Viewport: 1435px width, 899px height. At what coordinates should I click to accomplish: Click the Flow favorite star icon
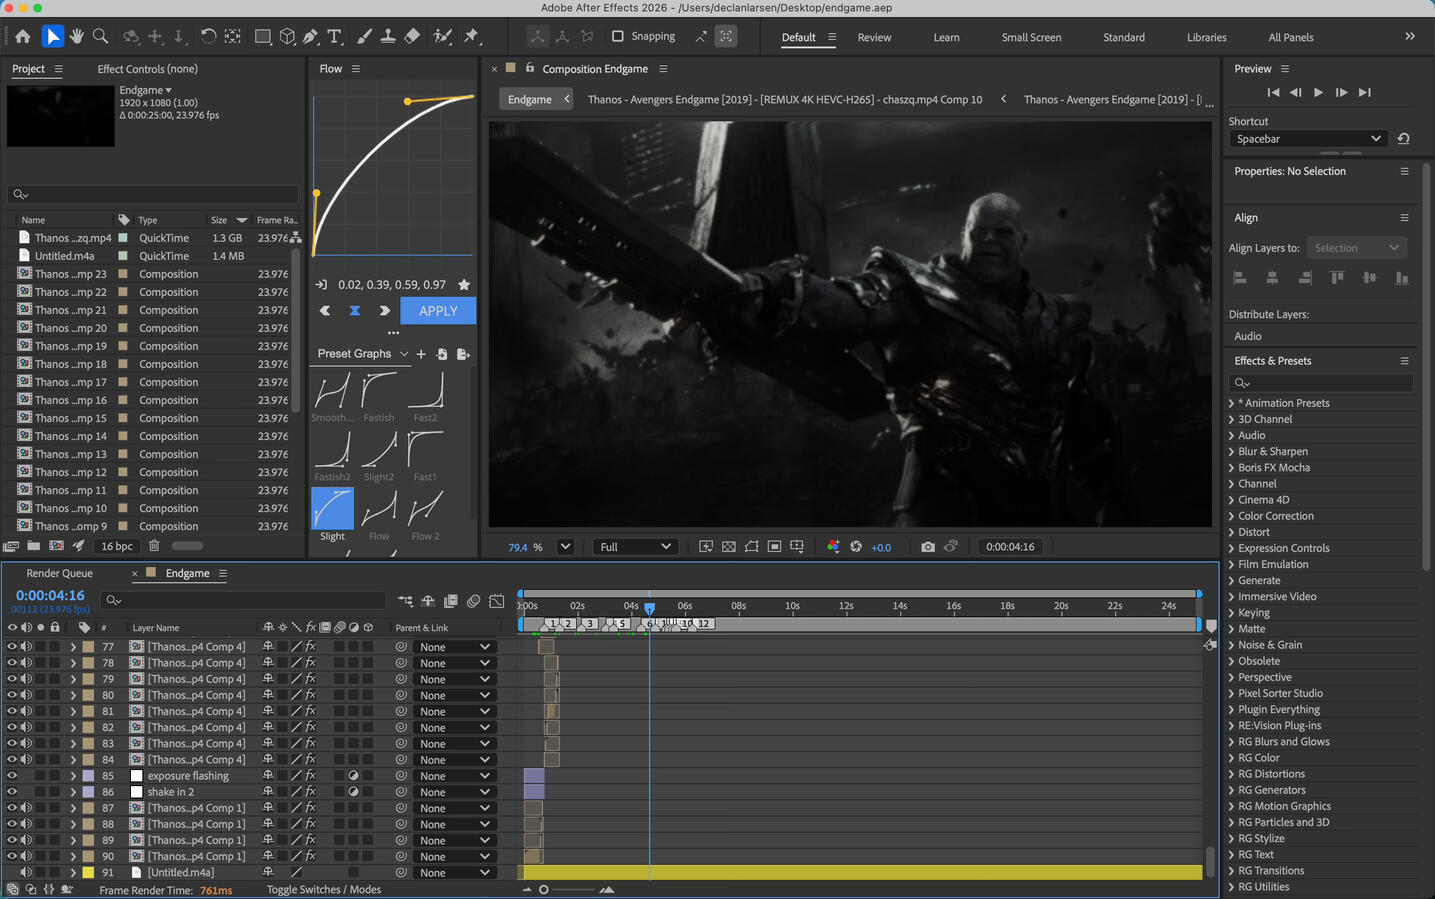coord(464,285)
